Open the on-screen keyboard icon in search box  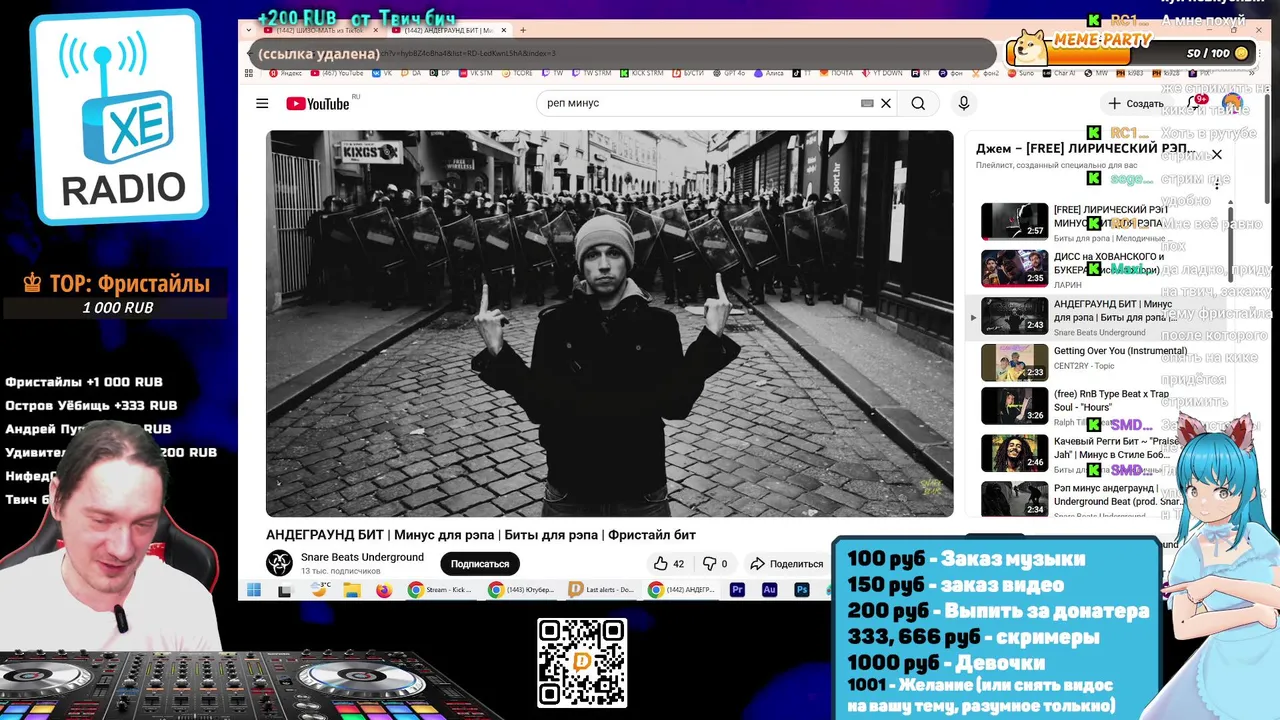867,103
